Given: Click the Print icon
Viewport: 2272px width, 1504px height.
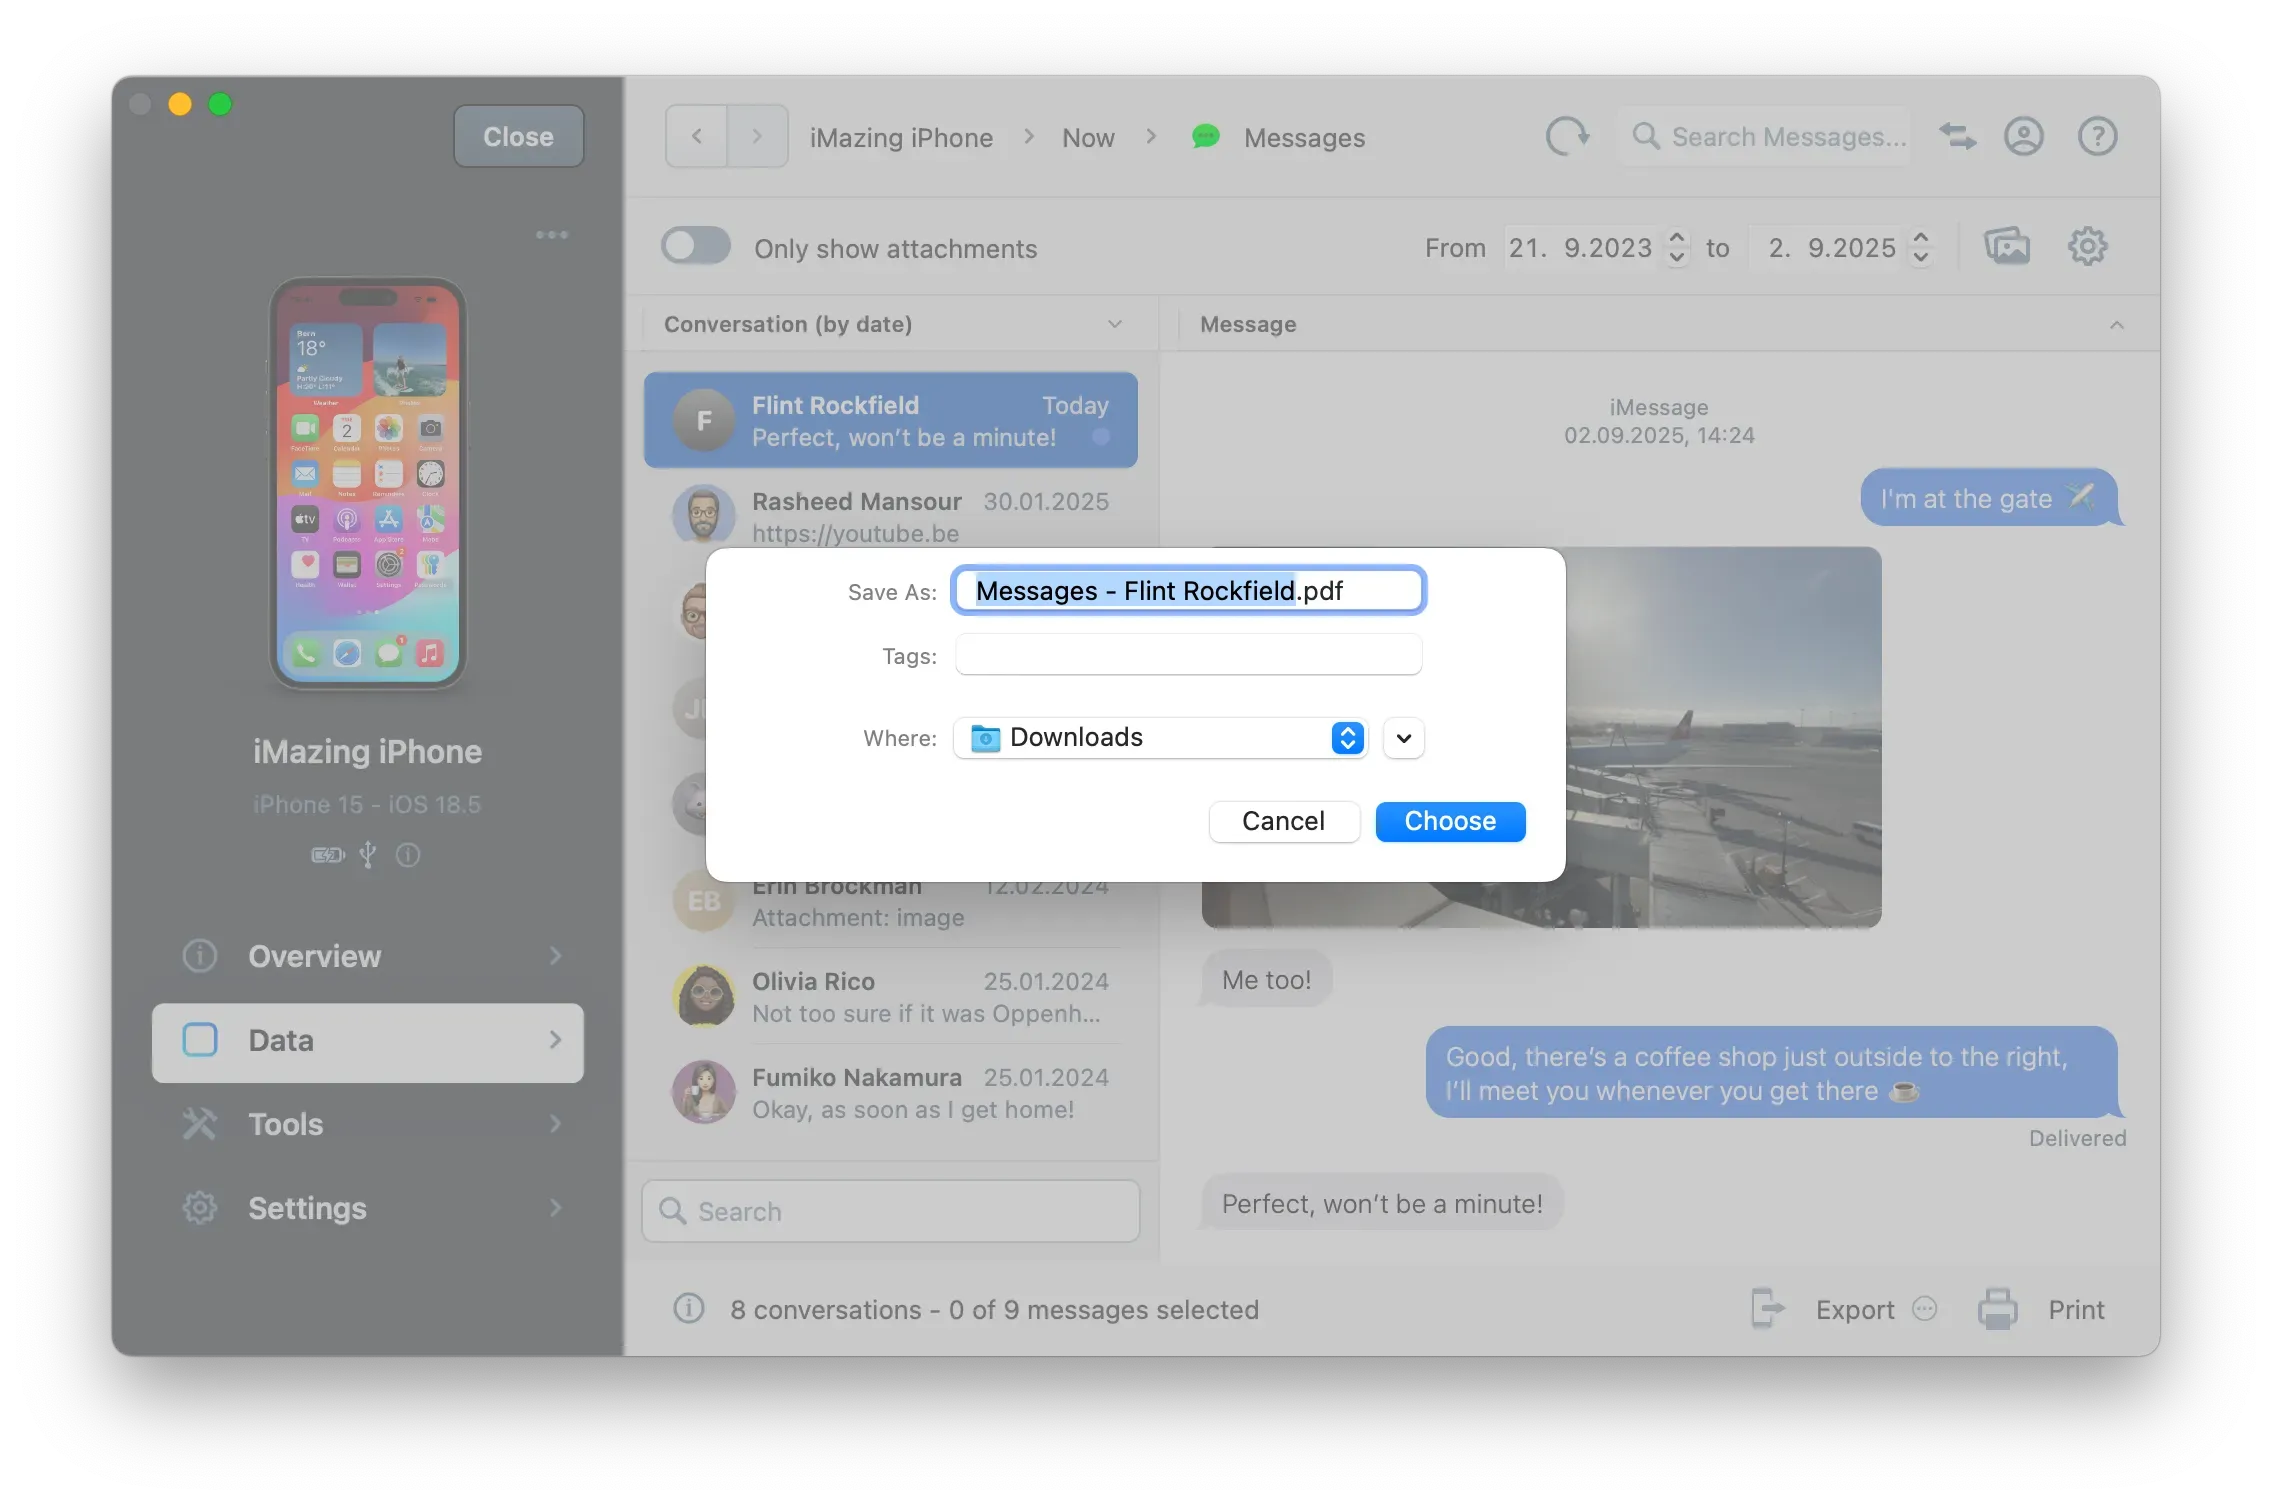Looking at the screenshot, I should [x=1997, y=1309].
